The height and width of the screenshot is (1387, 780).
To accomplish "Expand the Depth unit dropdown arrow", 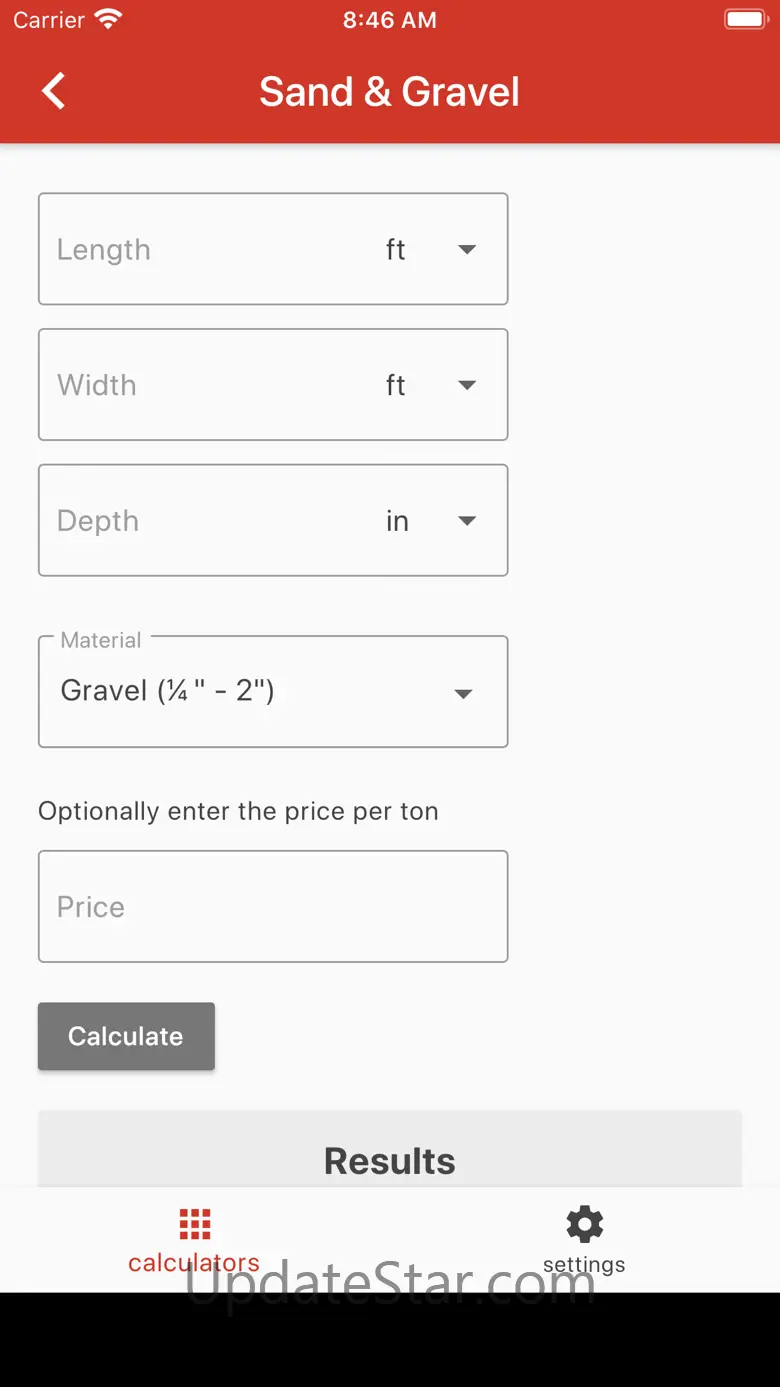I will [466, 521].
